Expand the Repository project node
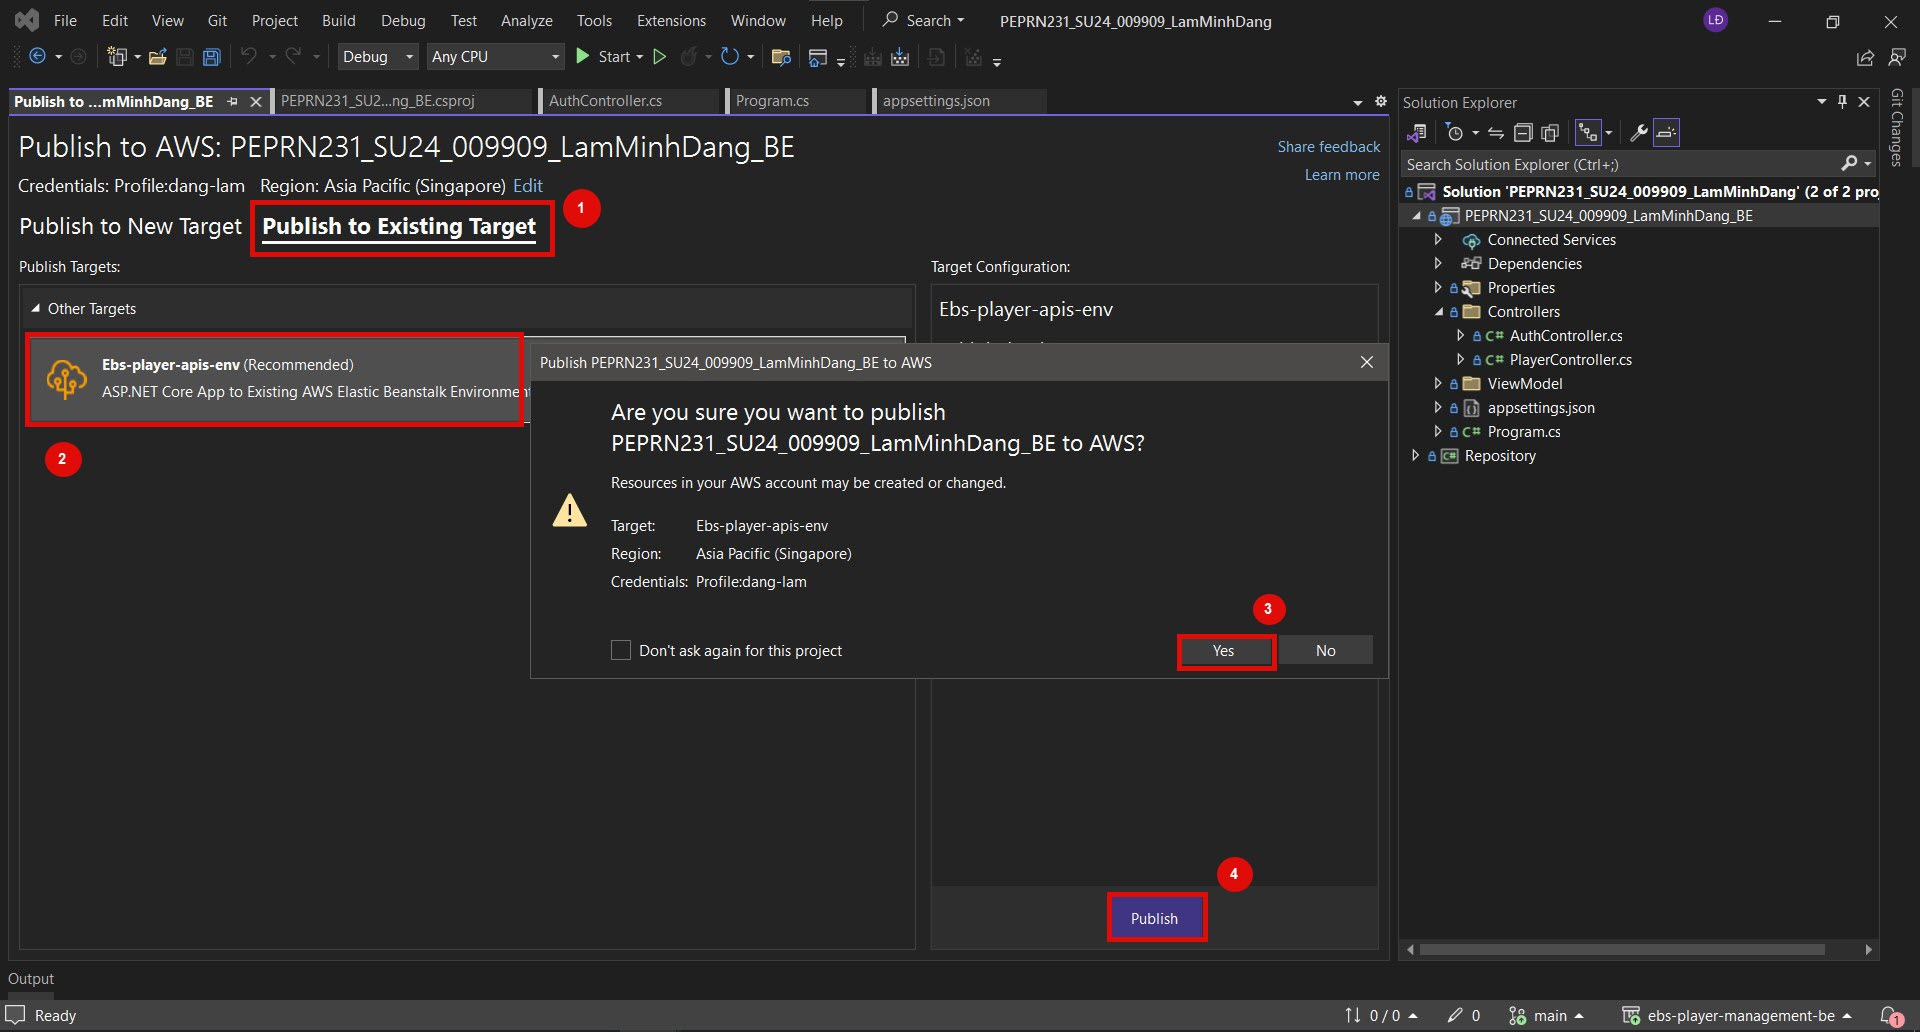1920x1032 pixels. point(1415,456)
